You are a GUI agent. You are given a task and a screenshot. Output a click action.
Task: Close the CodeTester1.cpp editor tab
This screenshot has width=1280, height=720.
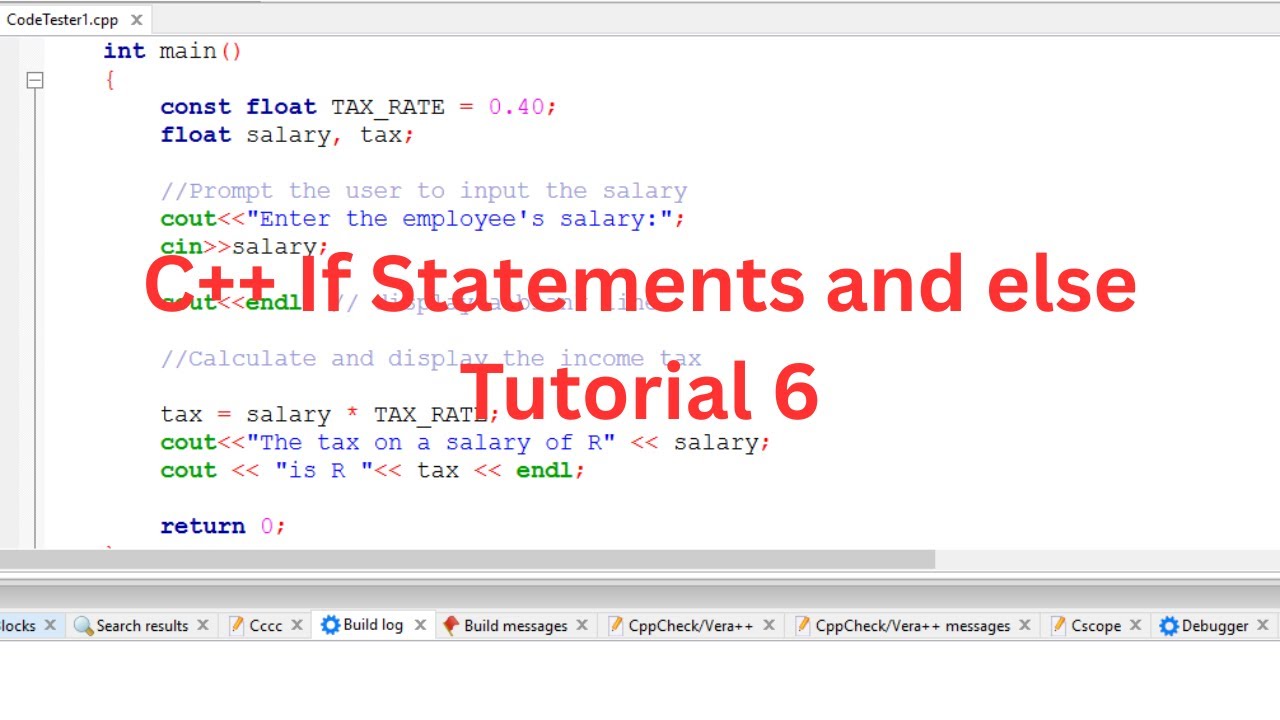click(136, 20)
